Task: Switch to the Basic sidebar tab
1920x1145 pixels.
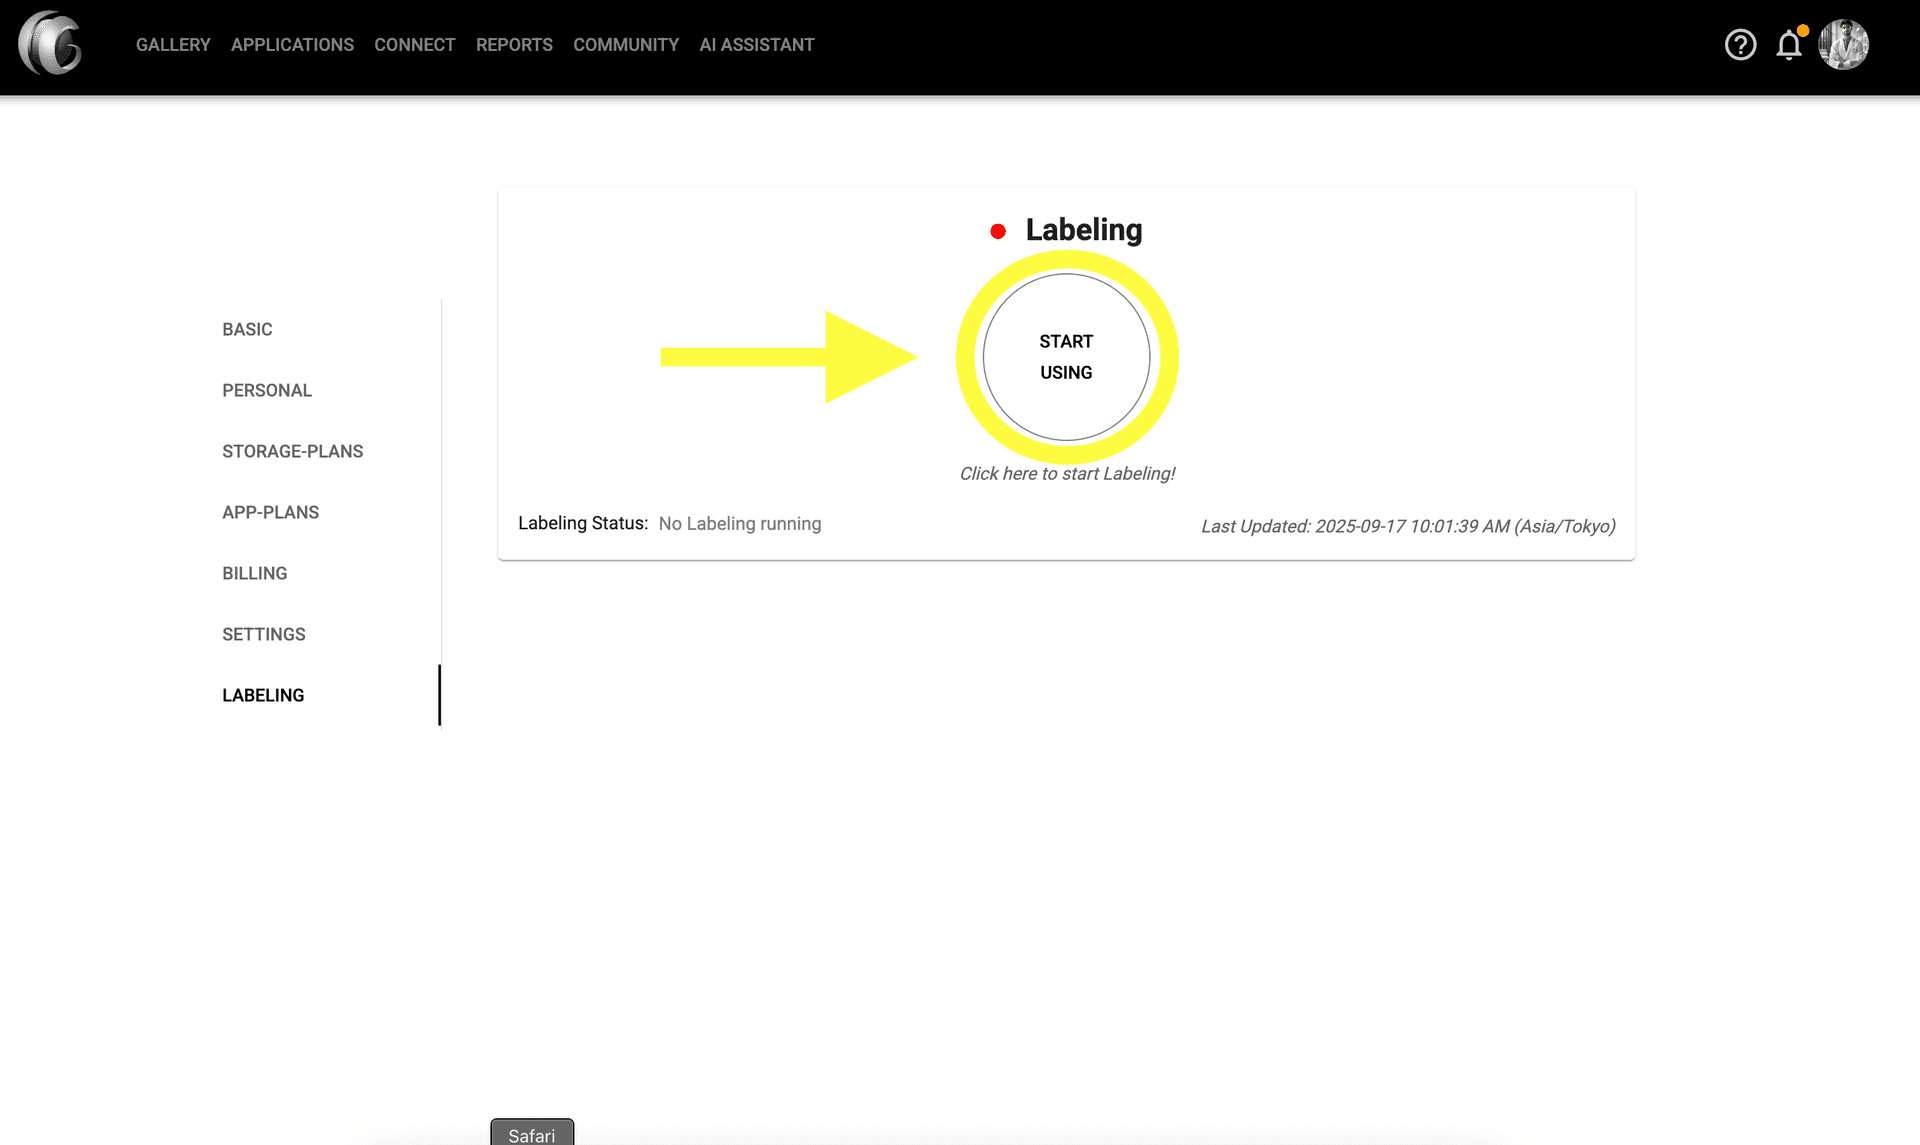Action: click(x=247, y=329)
